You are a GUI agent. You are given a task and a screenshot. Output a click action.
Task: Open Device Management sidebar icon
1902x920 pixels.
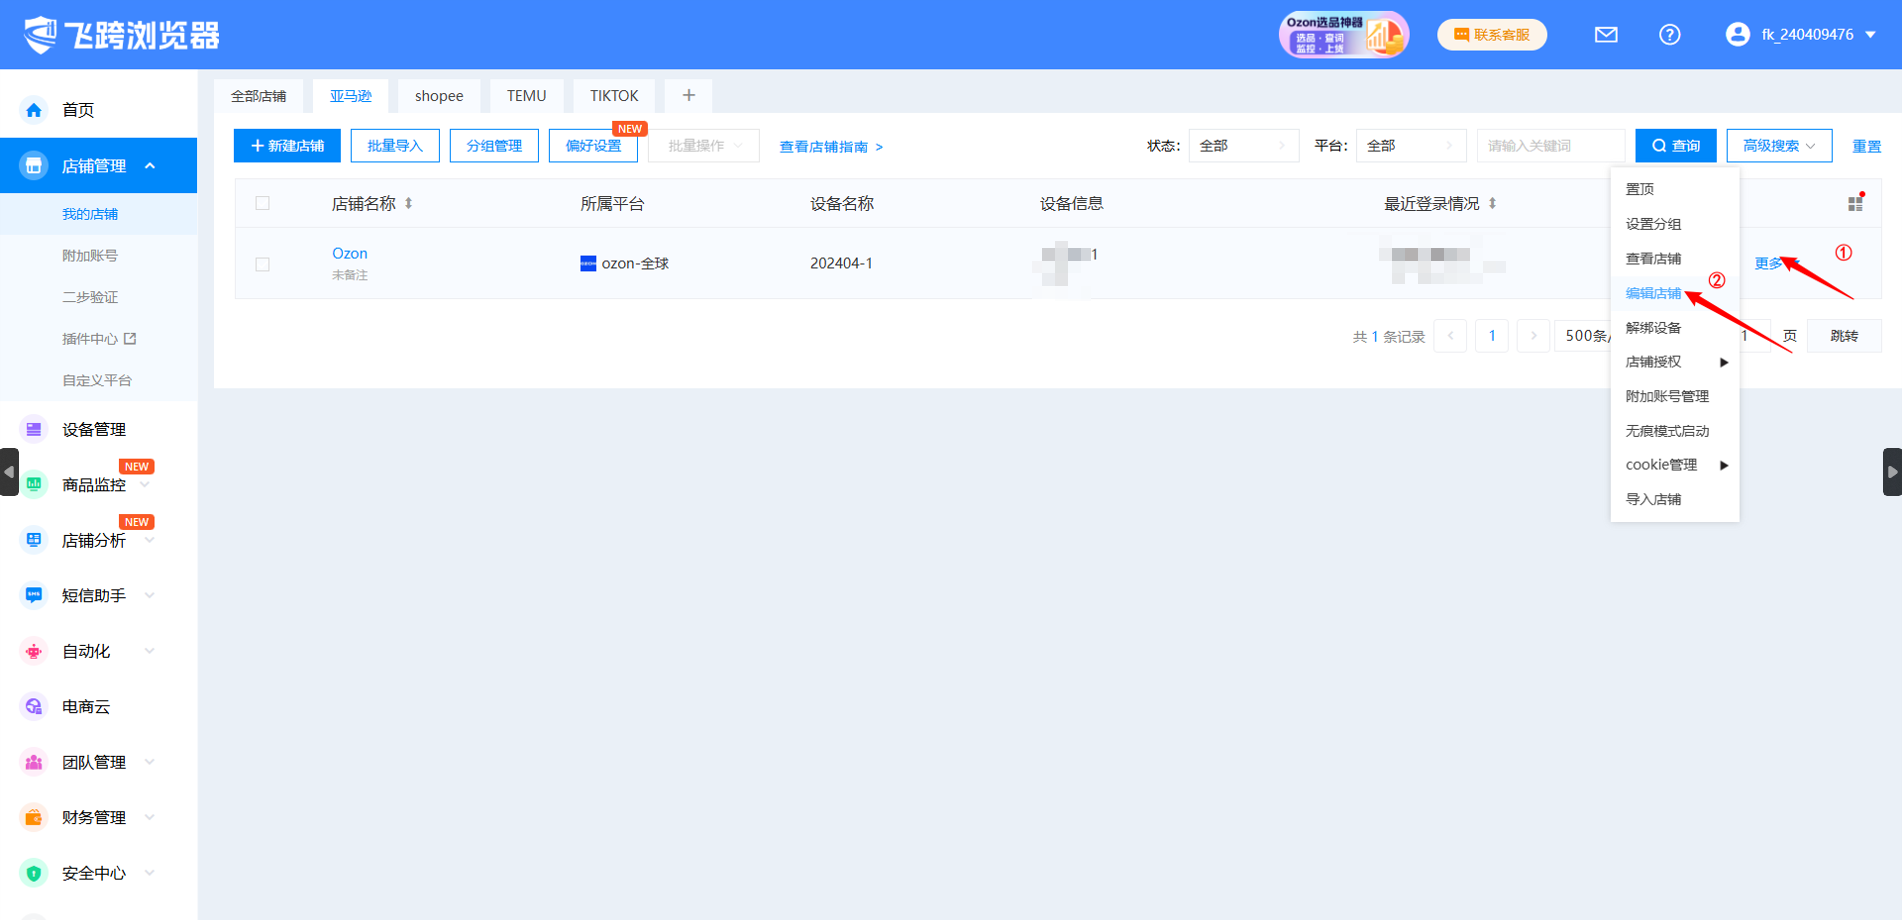tap(34, 429)
